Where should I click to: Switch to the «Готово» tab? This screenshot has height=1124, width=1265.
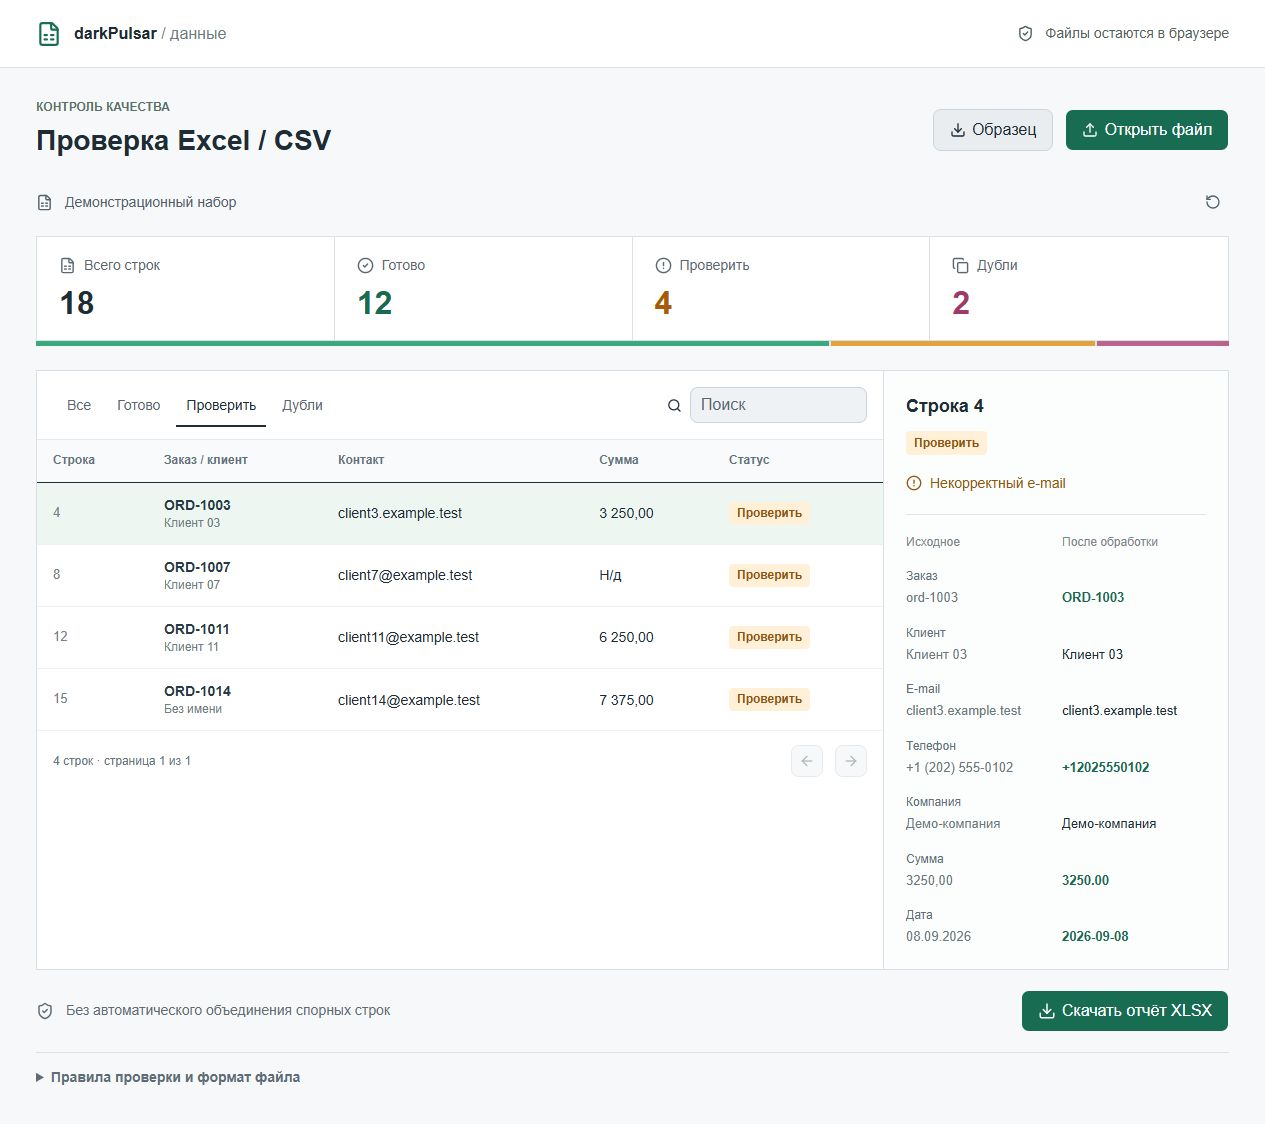point(139,405)
